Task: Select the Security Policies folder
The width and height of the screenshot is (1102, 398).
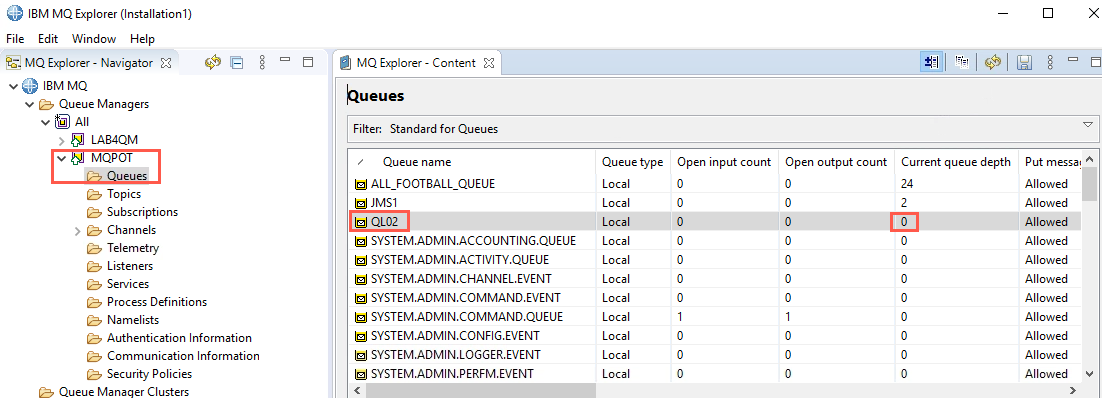Action: point(149,374)
